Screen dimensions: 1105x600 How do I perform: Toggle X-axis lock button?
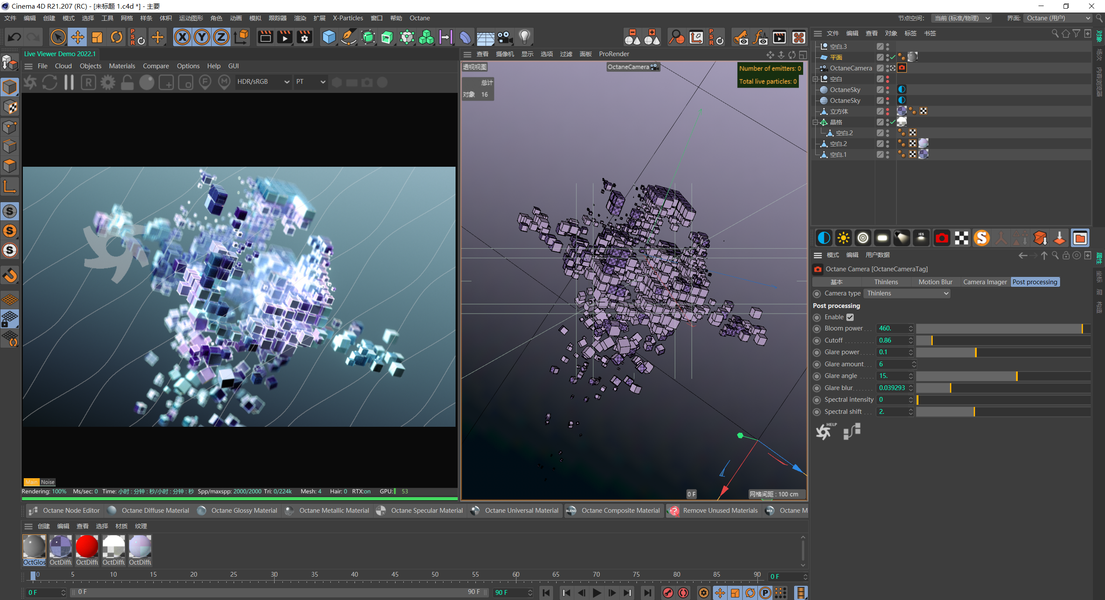click(182, 37)
